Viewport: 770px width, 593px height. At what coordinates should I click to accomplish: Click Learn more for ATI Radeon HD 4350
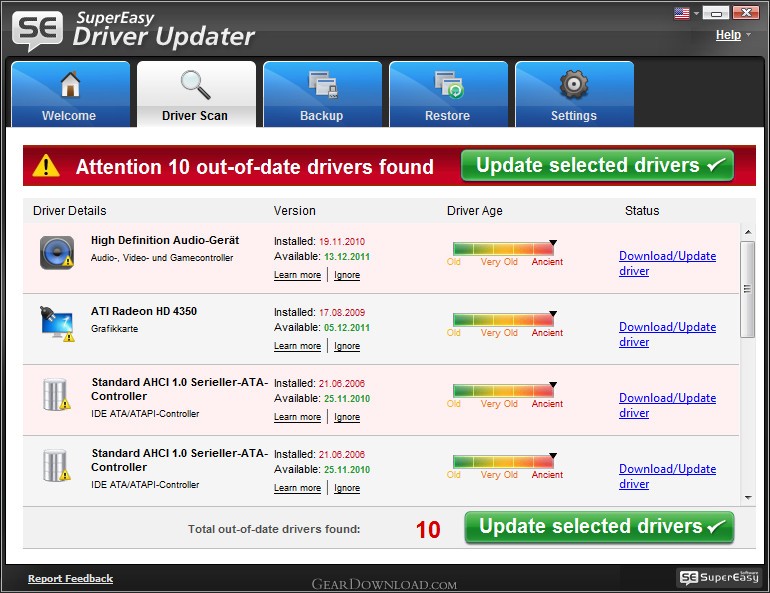click(x=297, y=346)
